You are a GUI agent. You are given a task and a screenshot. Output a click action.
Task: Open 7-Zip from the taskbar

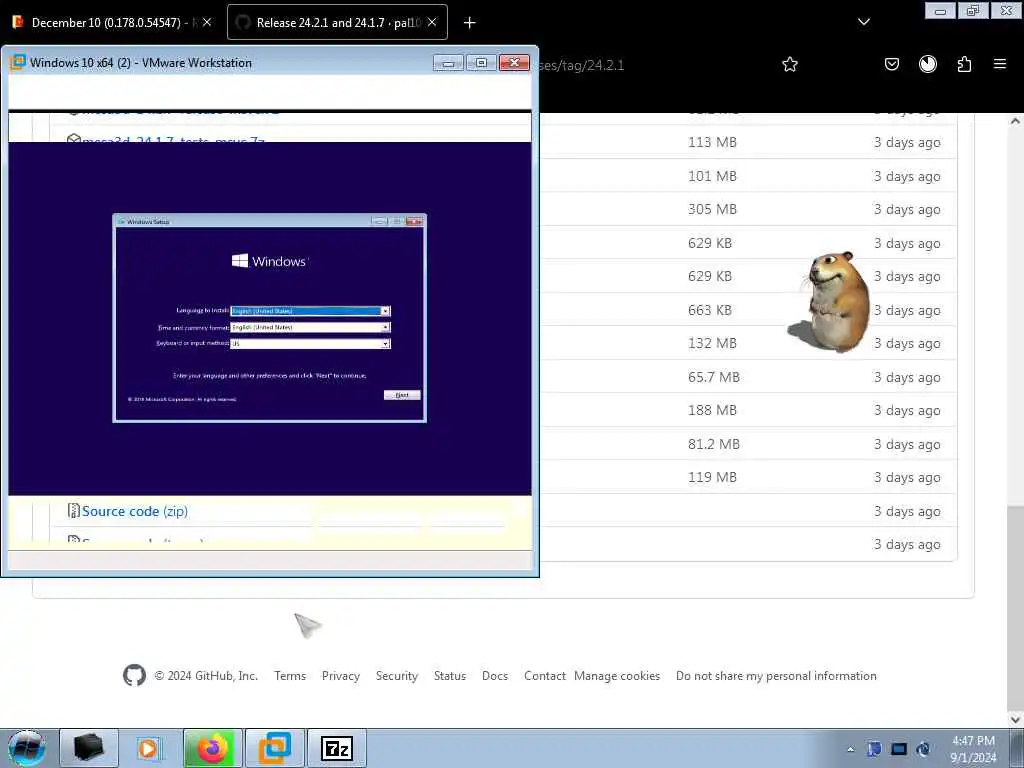[337, 748]
